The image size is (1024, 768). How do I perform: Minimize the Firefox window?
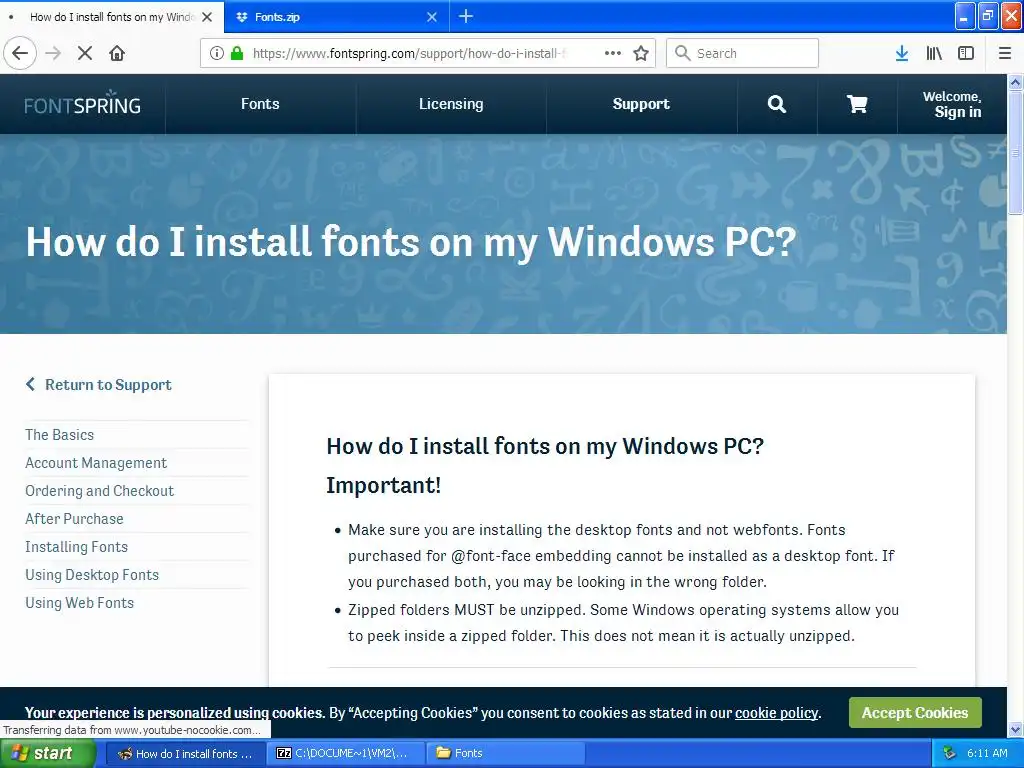click(x=965, y=17)
